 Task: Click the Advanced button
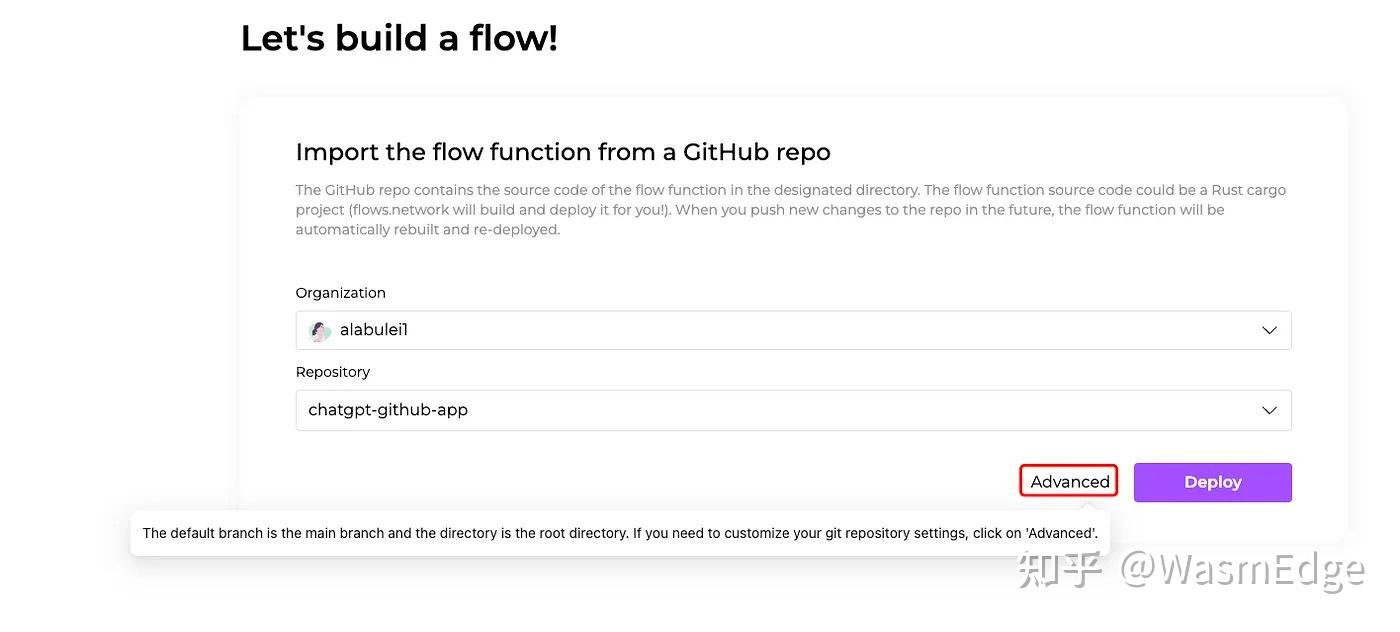(x=1069, y=482)
